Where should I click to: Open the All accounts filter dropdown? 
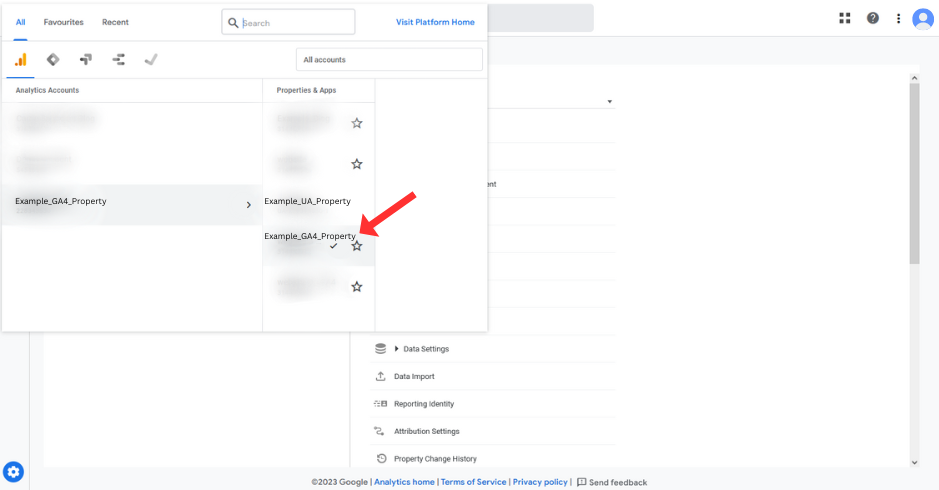coord(389,60)
